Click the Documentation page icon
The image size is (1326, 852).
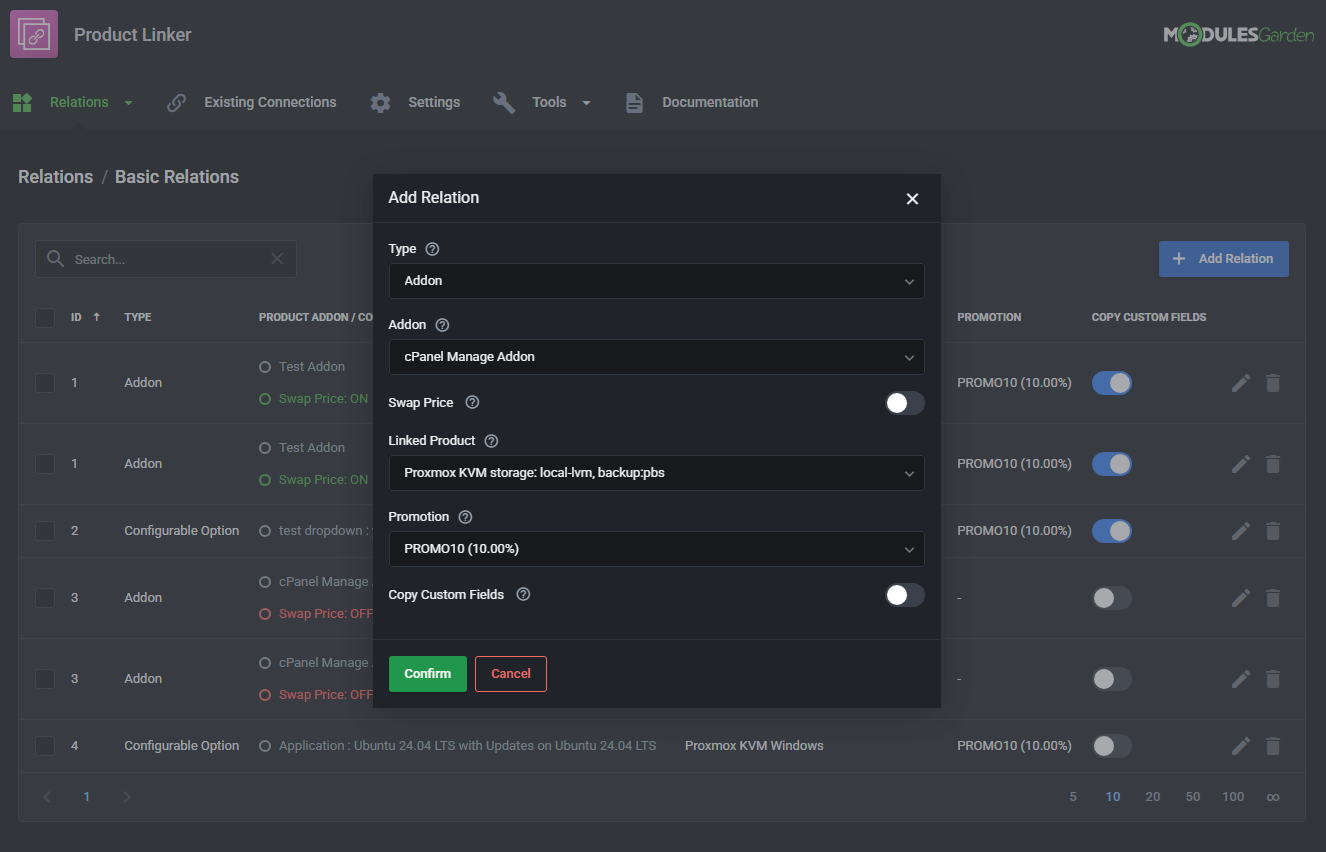[634, 102]
